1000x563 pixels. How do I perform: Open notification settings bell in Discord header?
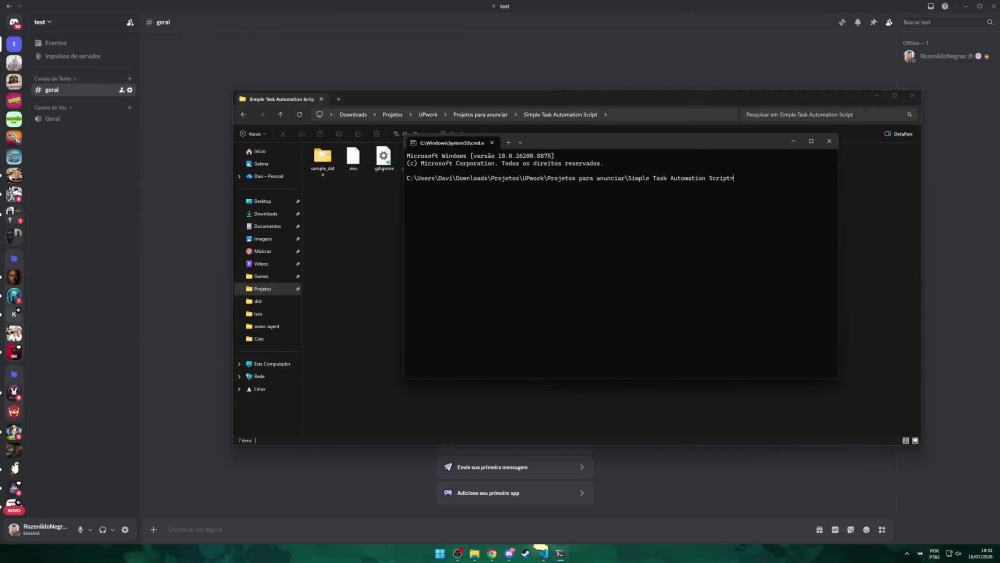point(858,22)
